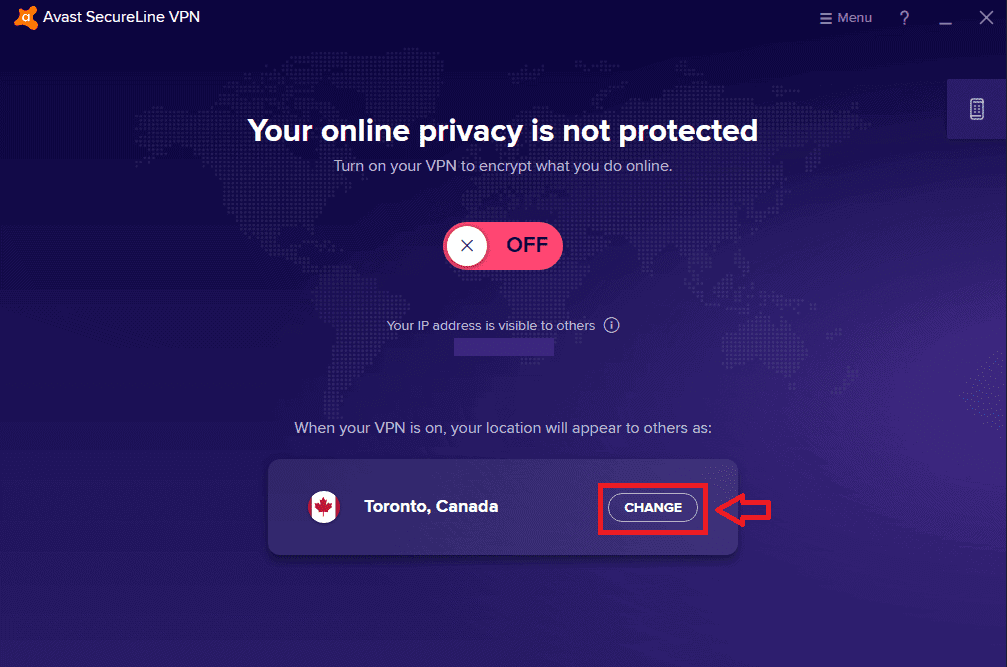This screenshot has width=1007, height=667.
Task: Turn on the VPN with the OFF switch
Action: (503, 245)
